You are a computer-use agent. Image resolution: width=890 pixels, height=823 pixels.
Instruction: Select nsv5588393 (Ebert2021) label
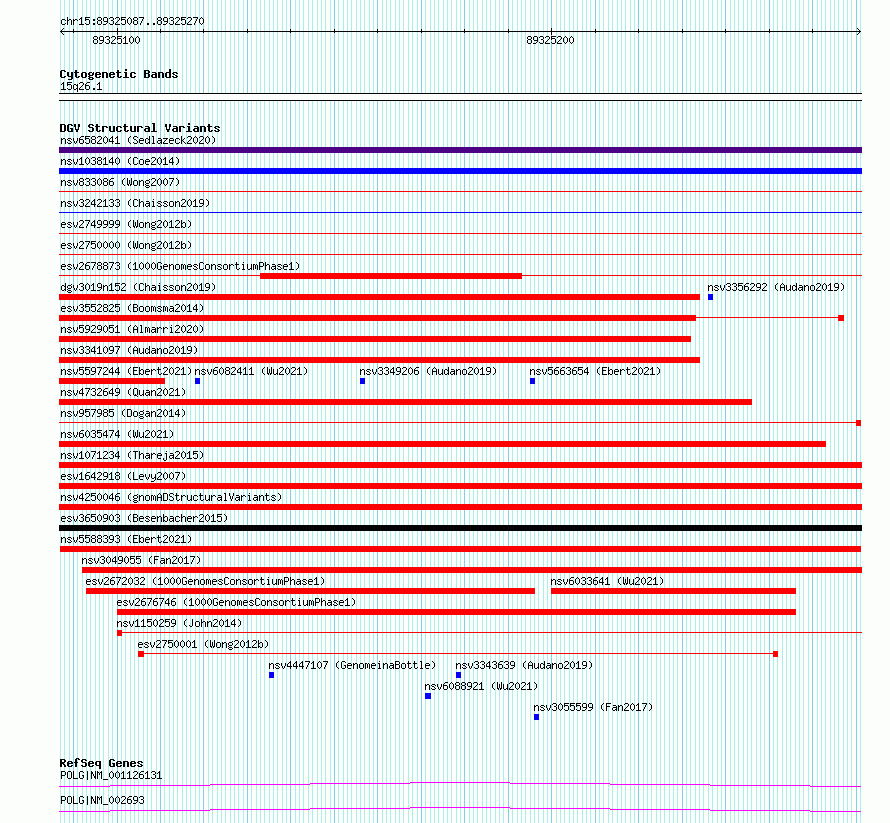pos(126,539)
